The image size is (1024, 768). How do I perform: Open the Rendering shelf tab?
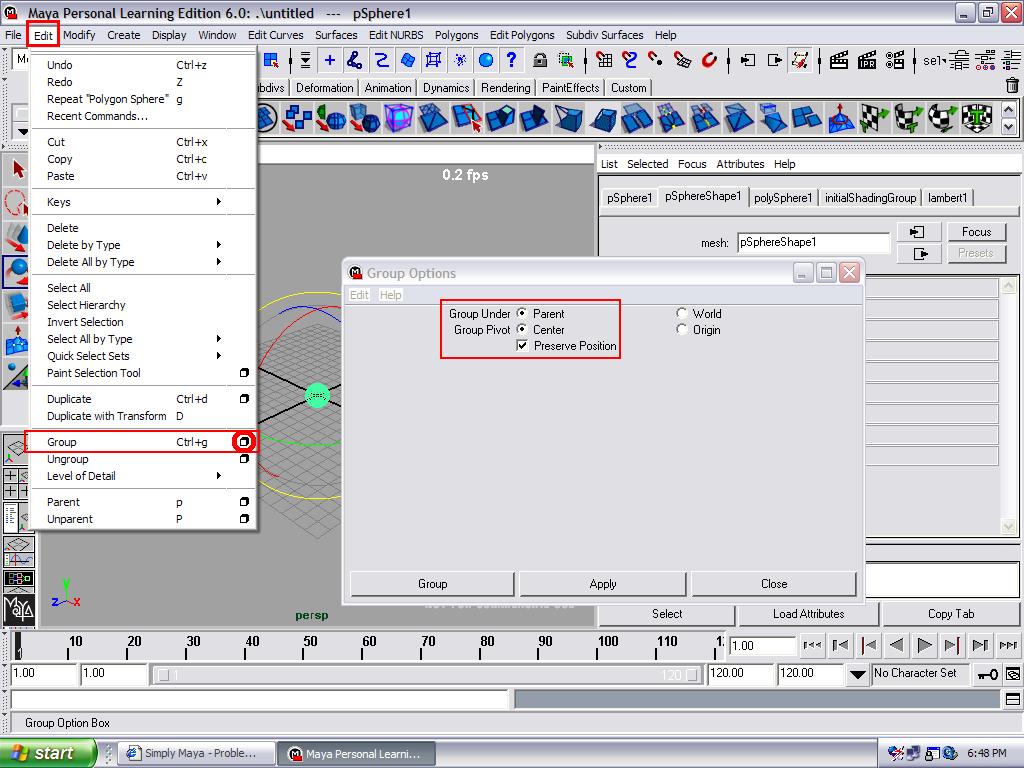coord(505,88)
